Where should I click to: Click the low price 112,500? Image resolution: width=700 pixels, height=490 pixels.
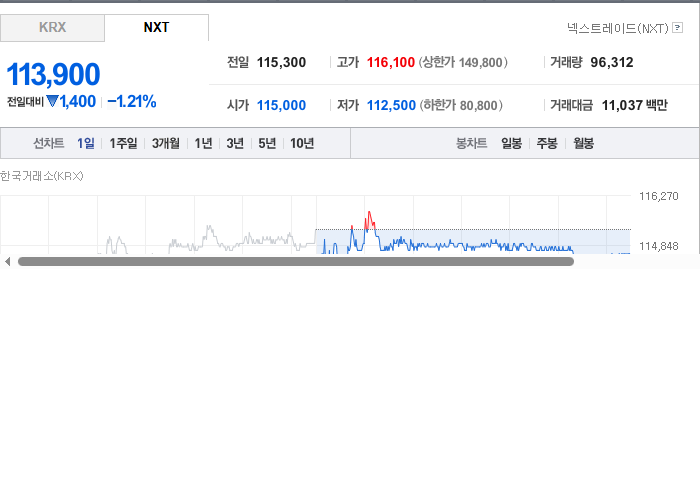(x=391, y=105)
